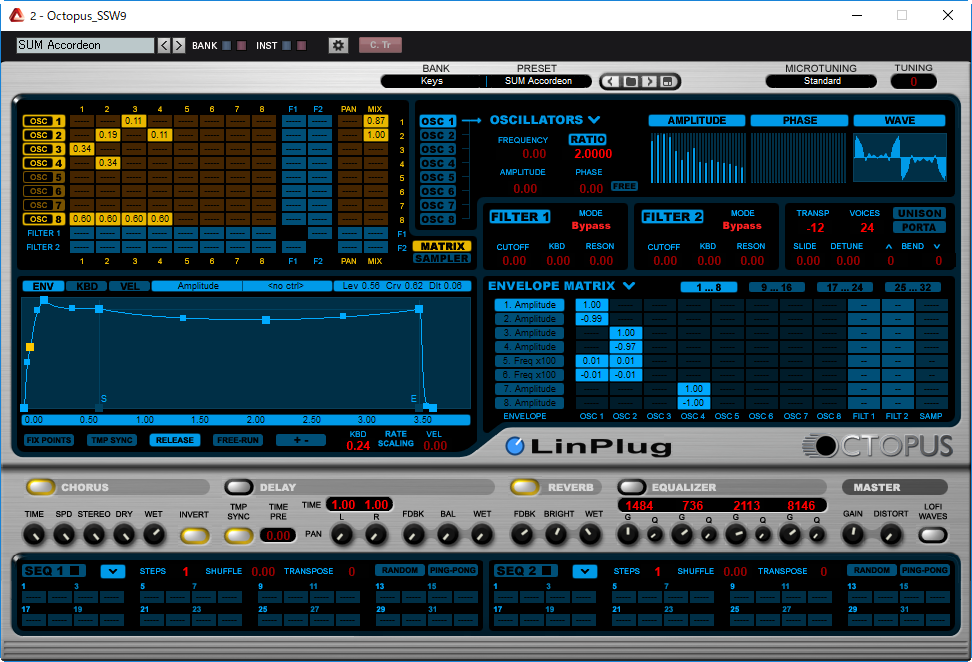Click the LinPlug blue logo knob

click(x=515, y=446)
